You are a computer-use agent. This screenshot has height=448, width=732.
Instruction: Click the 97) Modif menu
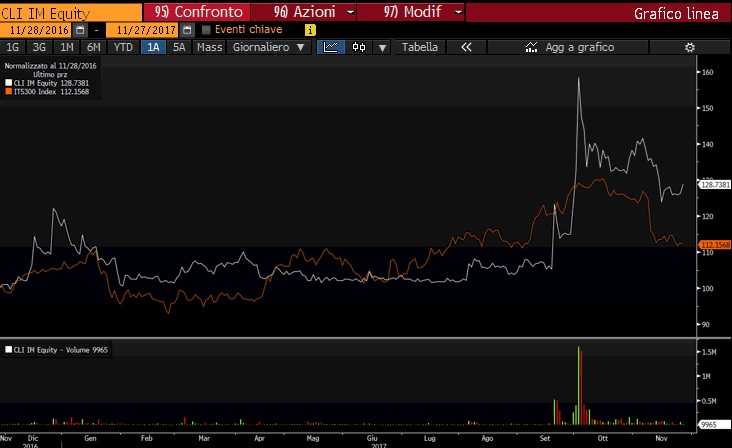click(413, 12)
